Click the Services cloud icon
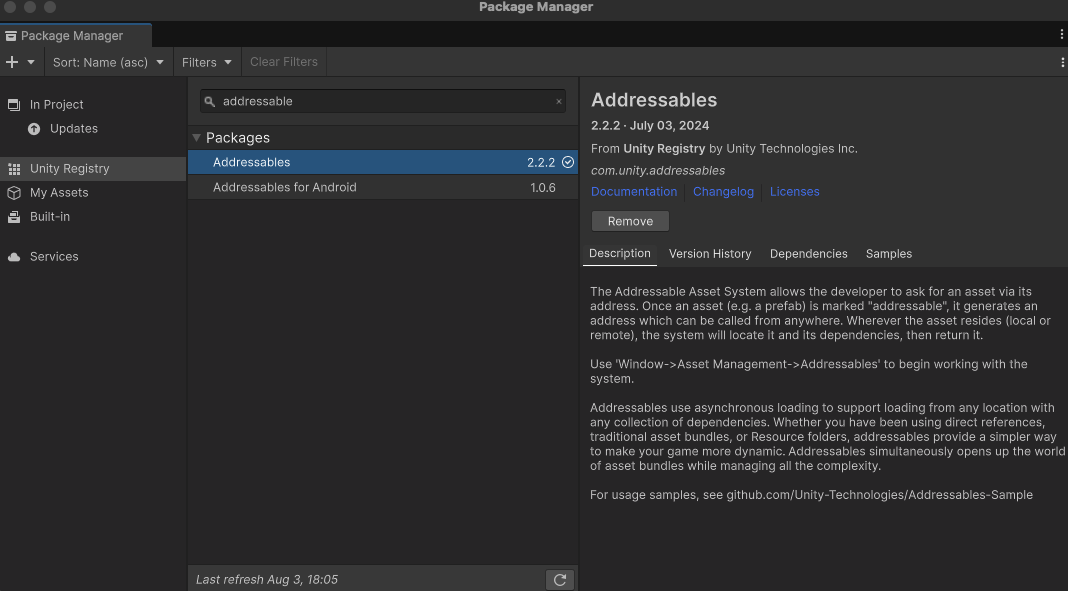This screenshot has height=591, width=1068. tap(14, 257)
